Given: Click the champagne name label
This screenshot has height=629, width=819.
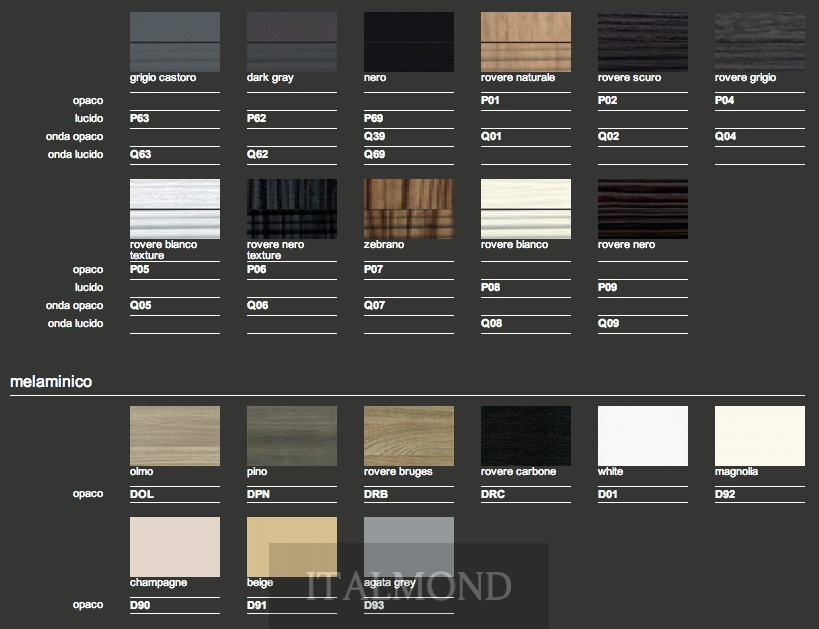Looking at the screenshot, I should 158,583.
